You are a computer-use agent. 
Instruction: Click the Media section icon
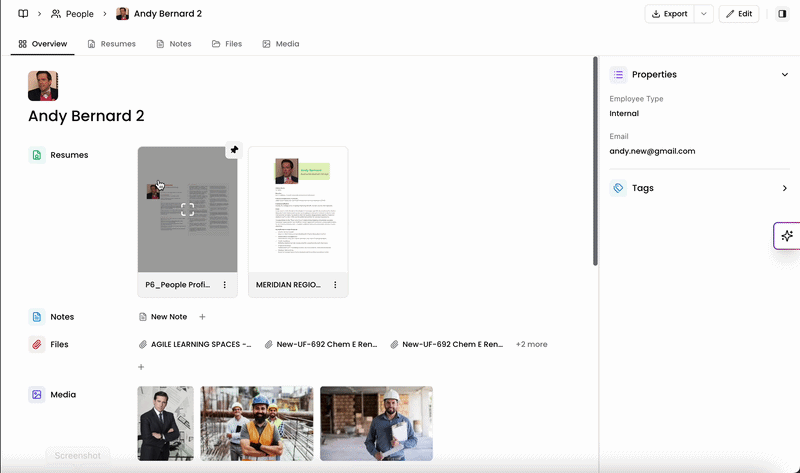(37, 395)
